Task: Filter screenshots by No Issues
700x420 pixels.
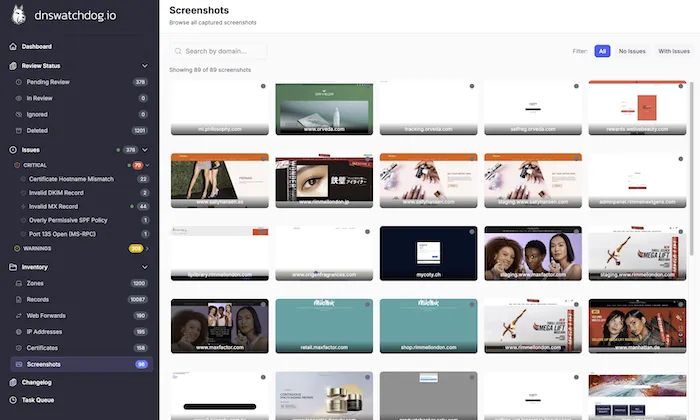Action: pyautogui.click(x=632, y=51)
